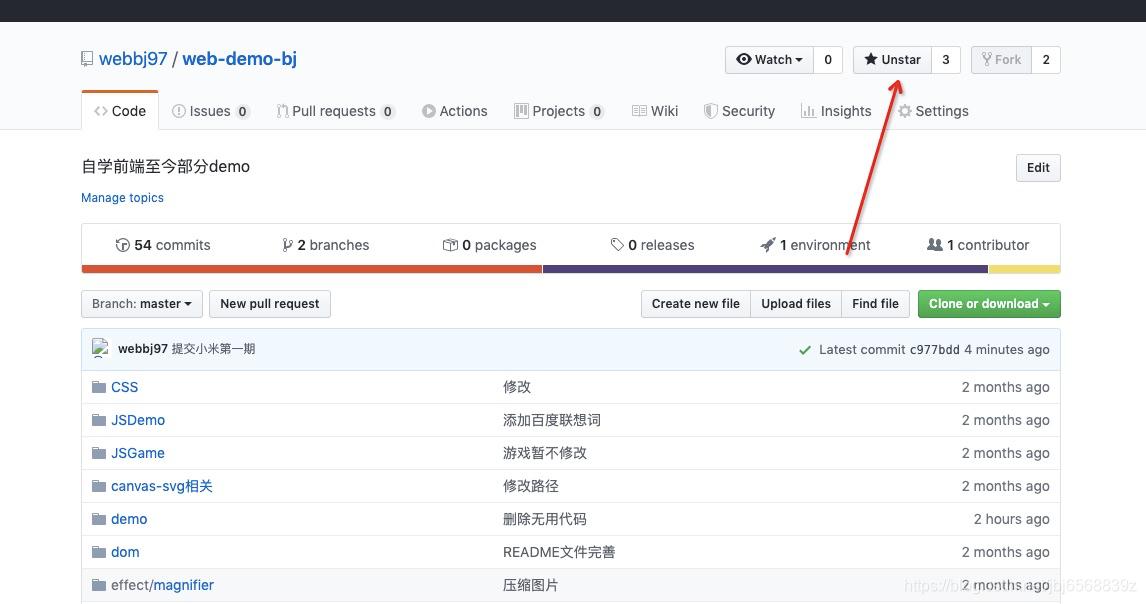Screen dimensions: 1146x604
Task: Open the stargazers count 3
Action: (946, 60)
